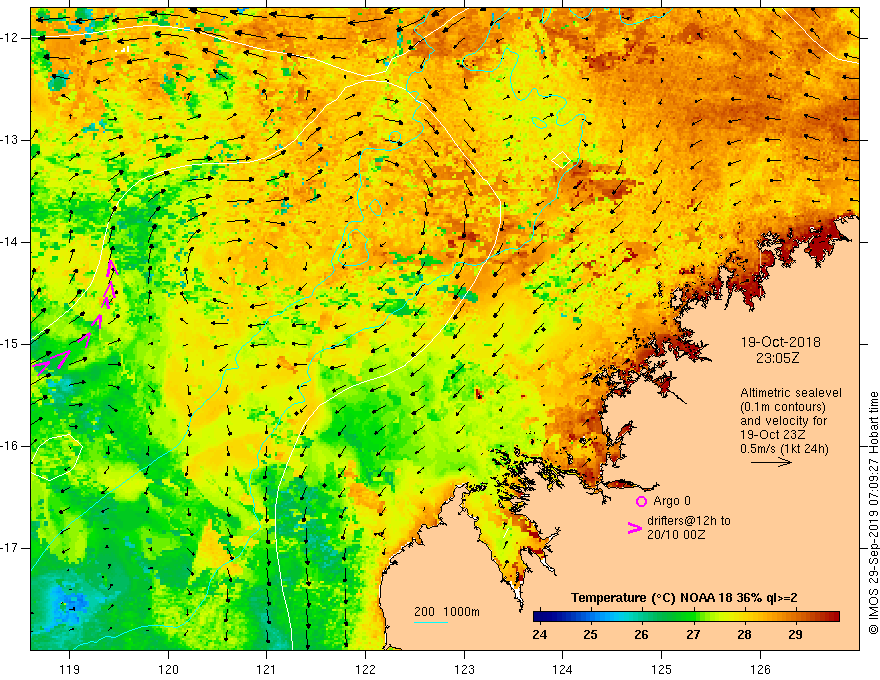
Task: Click the colorbar tick label 29
Action: [795, 635]
